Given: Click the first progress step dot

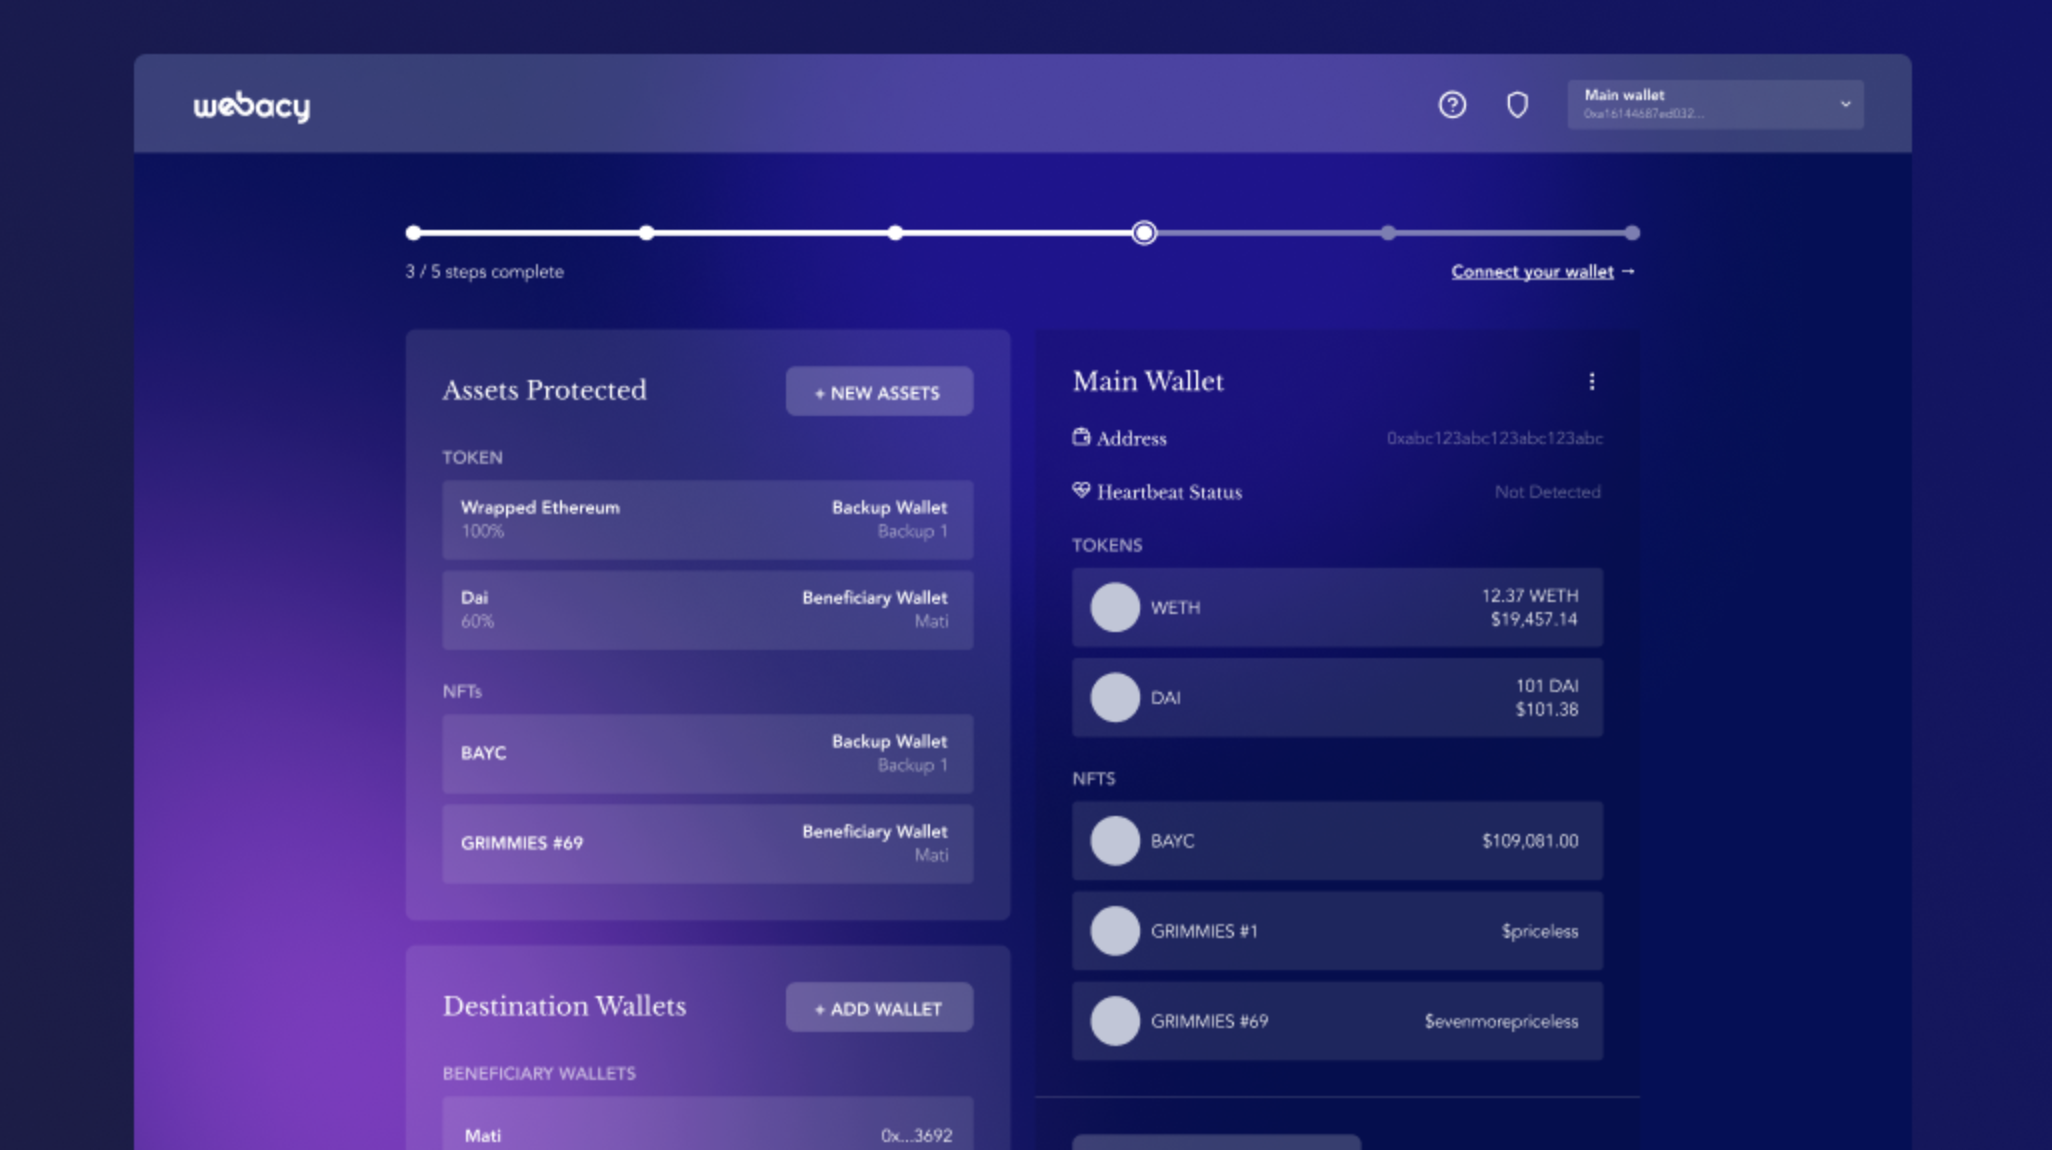Looking at the screenshot, I should tap(413, 233).
